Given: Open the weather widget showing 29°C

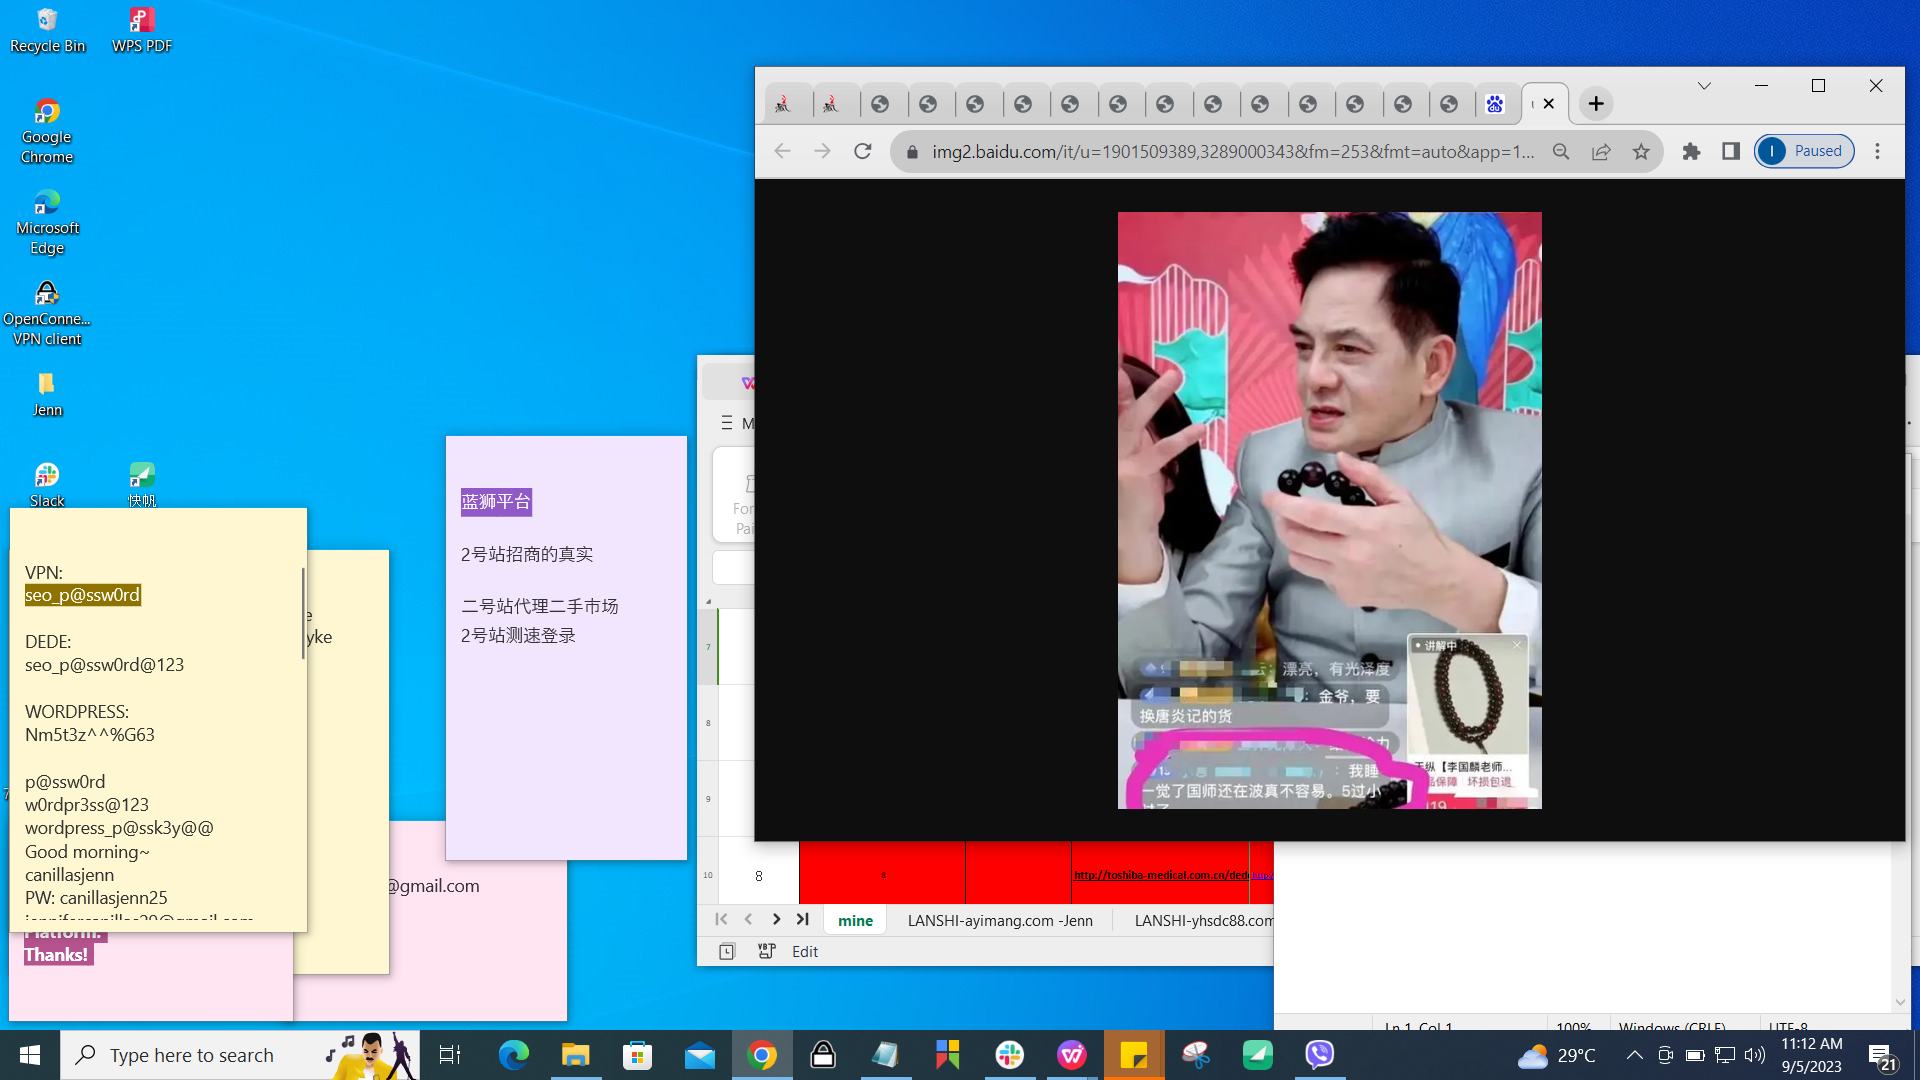Looking at the screenshot, I should pyautogui.click(x=1556, y=1055).
